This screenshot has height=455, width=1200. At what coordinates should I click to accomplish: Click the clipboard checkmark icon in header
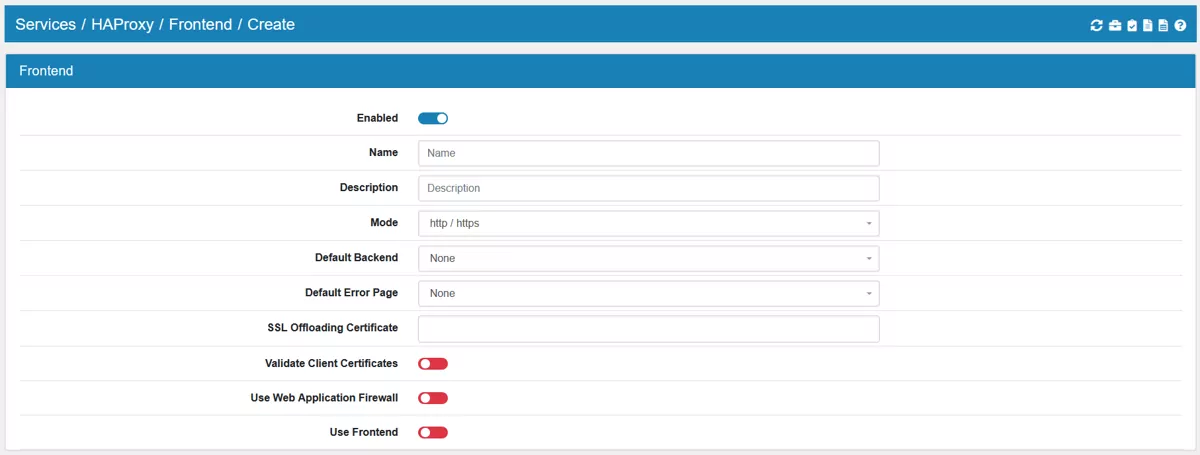[x=1132, y=25]
